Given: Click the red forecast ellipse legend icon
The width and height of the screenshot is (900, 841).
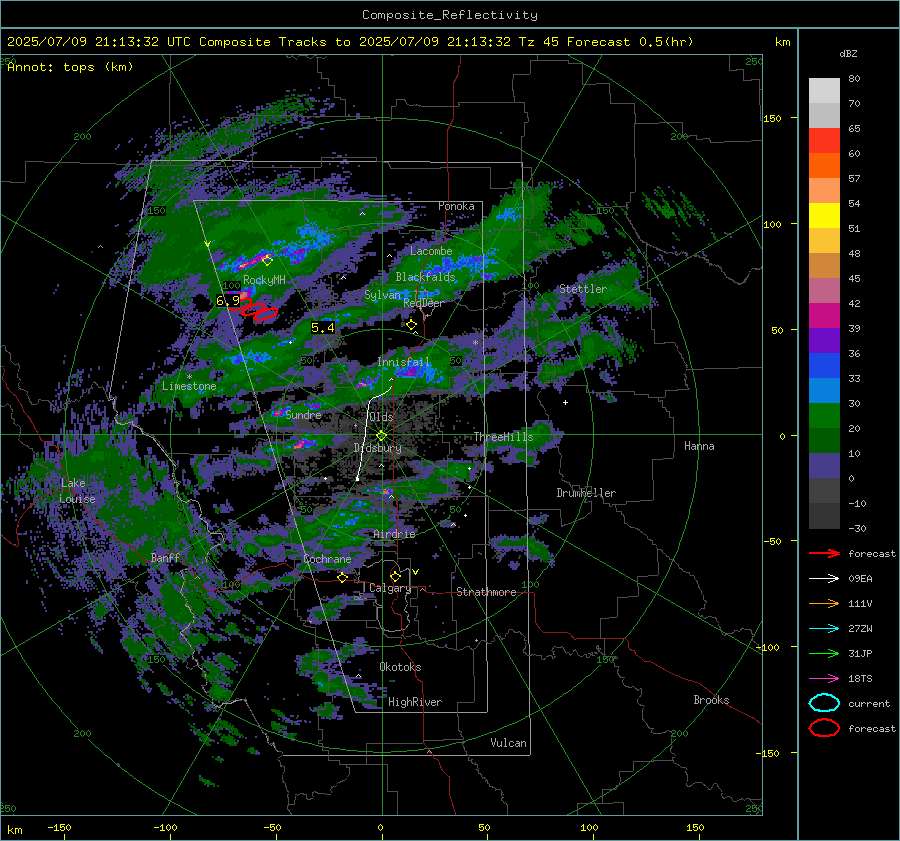Looking at the screenshot, I should [x=824, y=728].
